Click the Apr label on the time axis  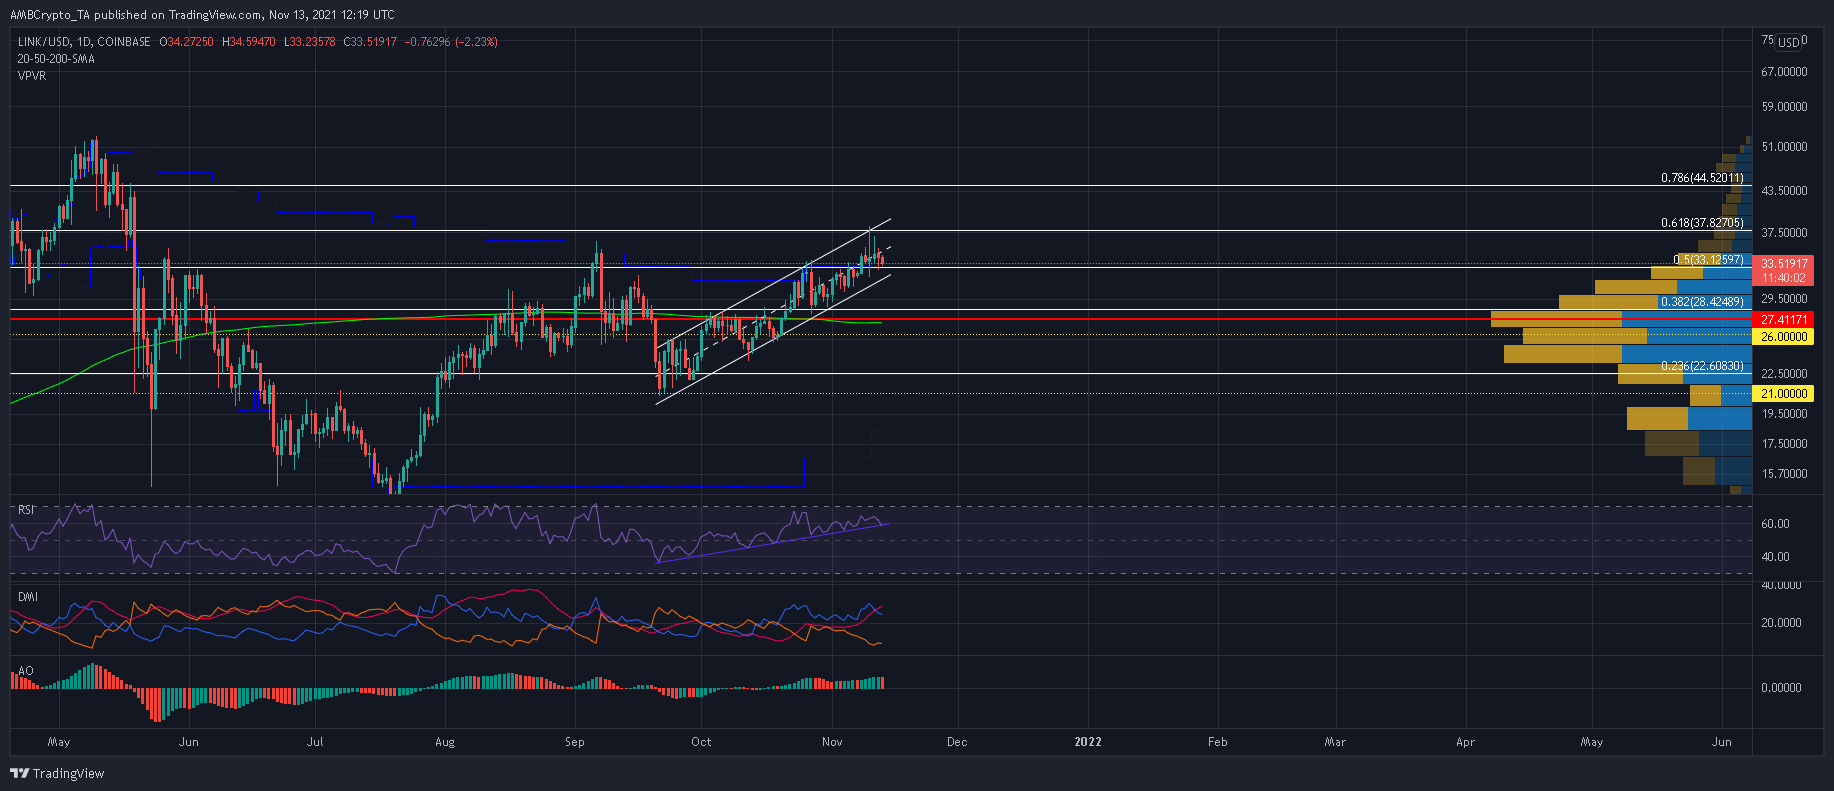click(x=1465, y=742)
